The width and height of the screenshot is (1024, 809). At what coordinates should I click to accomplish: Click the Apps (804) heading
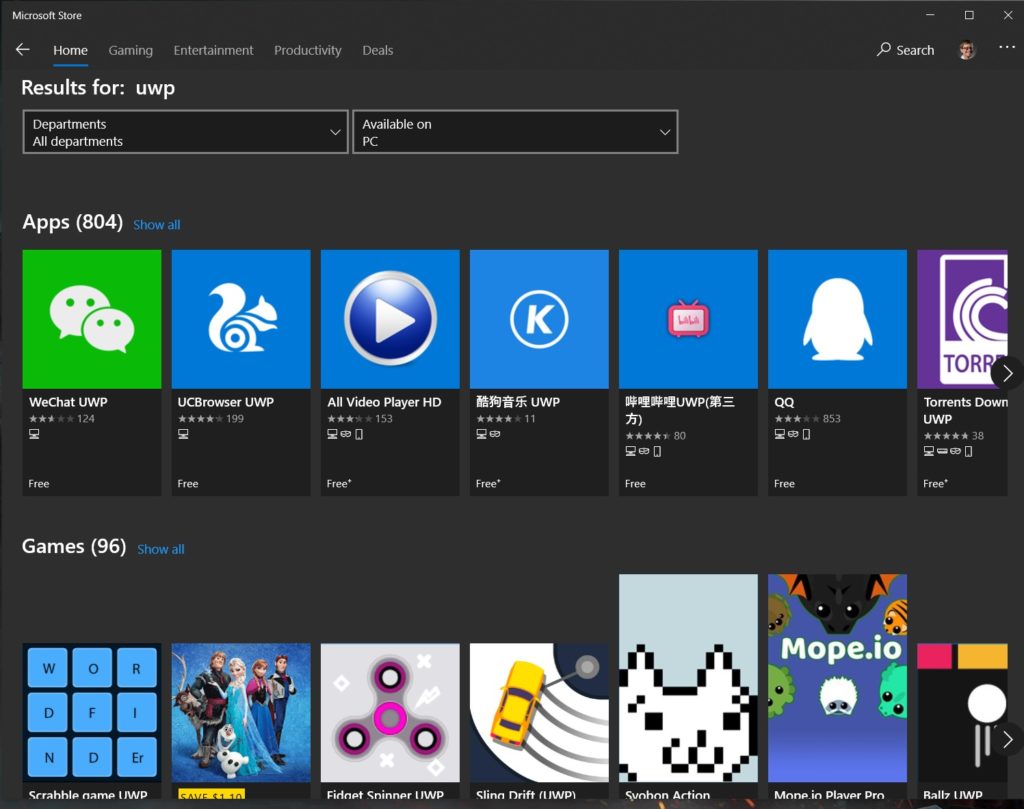tap(72, 222)
